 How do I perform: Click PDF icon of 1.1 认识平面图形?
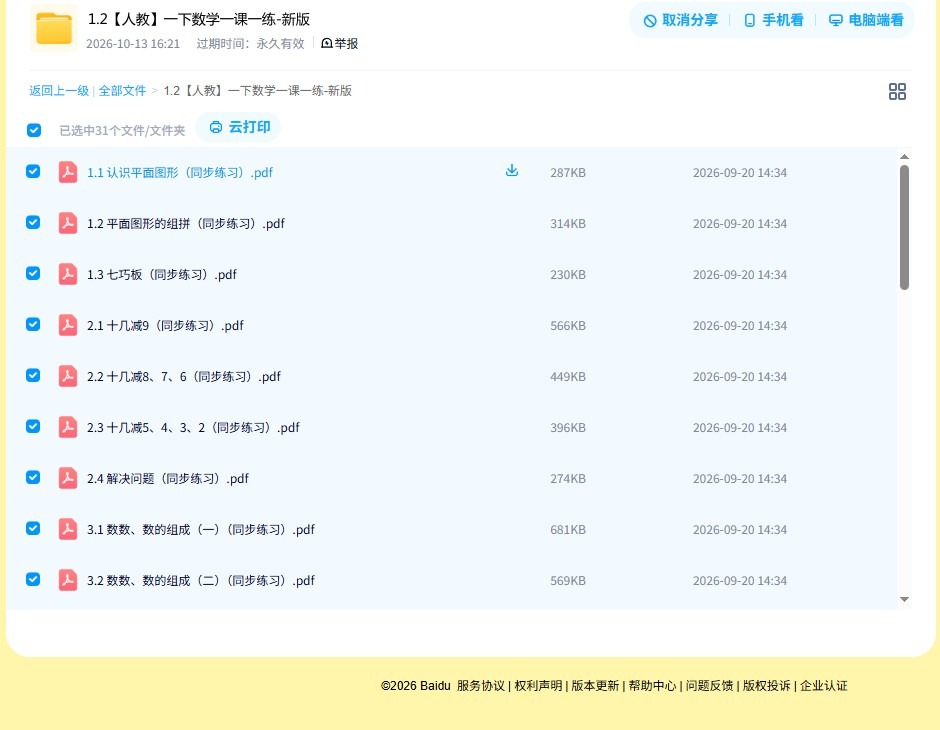click(x=68, y=172)
